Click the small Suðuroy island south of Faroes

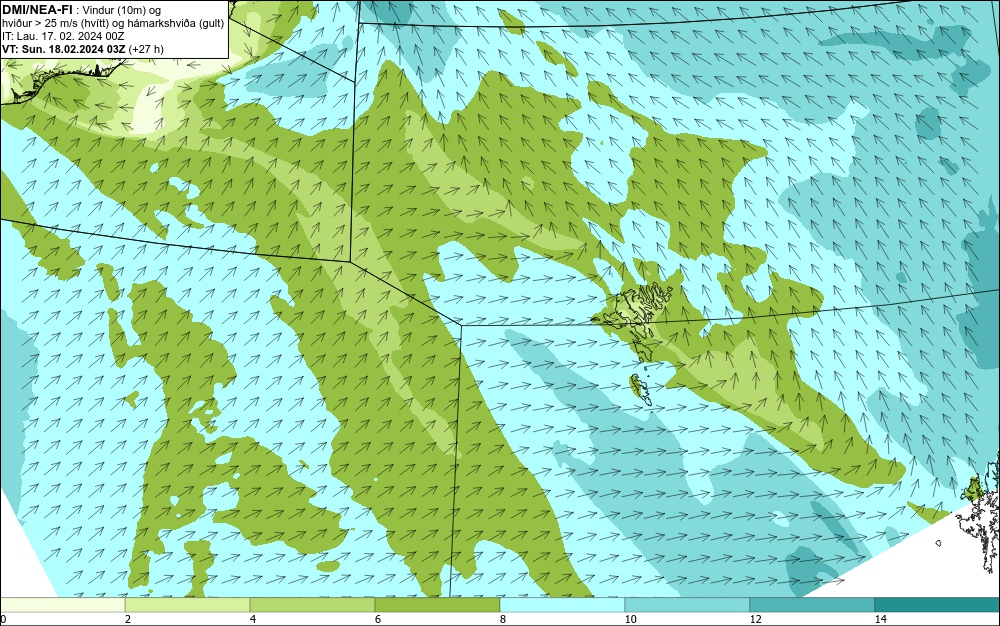click(640, 389)
